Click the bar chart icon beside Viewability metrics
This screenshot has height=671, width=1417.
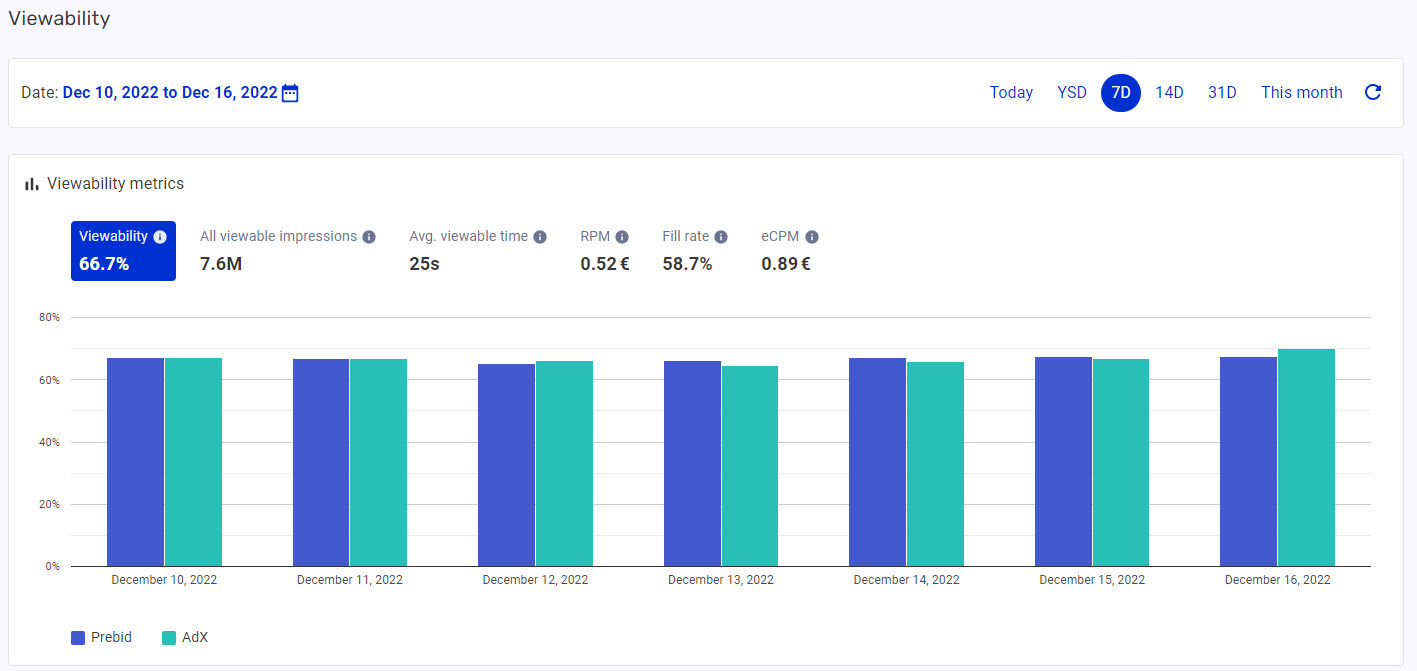pos(32,183)
